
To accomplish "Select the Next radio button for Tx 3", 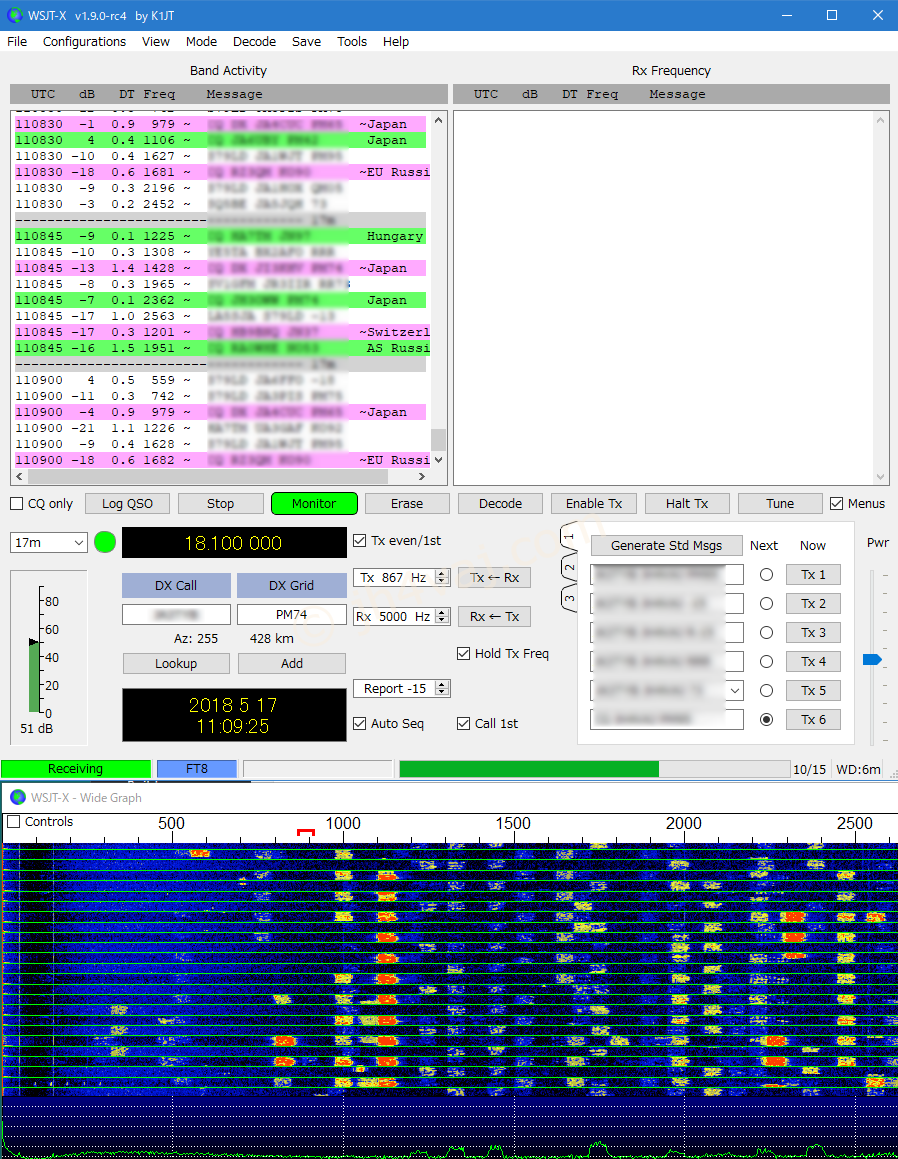I will pos(766,633).
